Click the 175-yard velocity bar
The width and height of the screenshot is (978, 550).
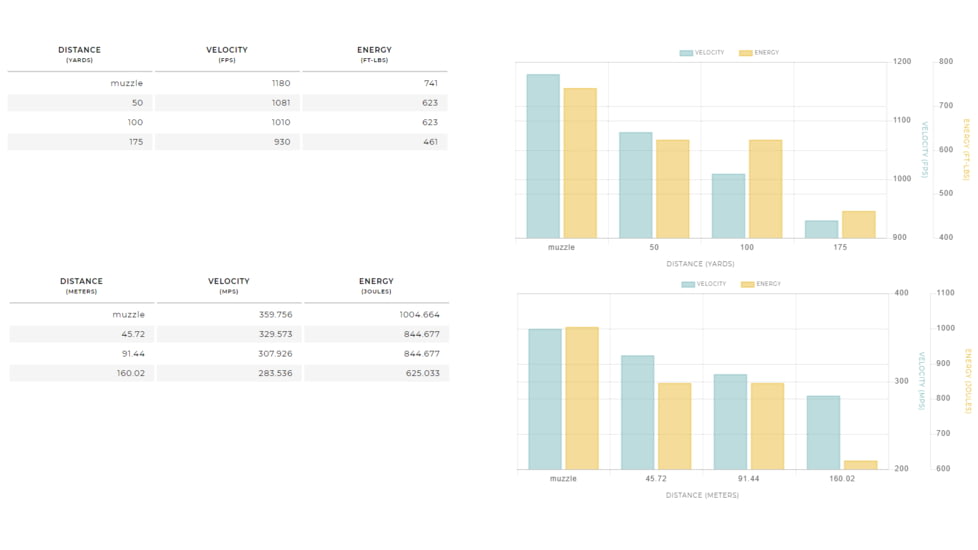tap(821, 229)
